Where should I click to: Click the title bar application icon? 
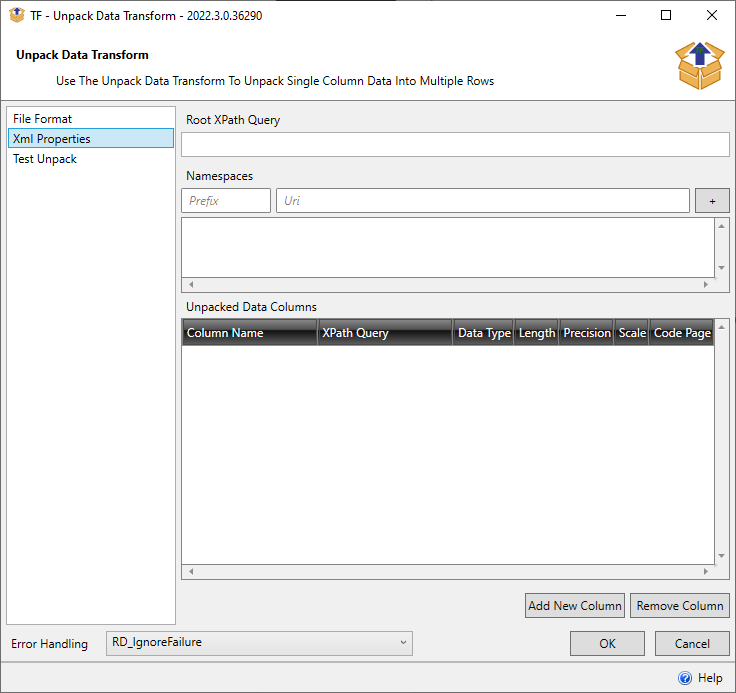(x=17, y=15)
